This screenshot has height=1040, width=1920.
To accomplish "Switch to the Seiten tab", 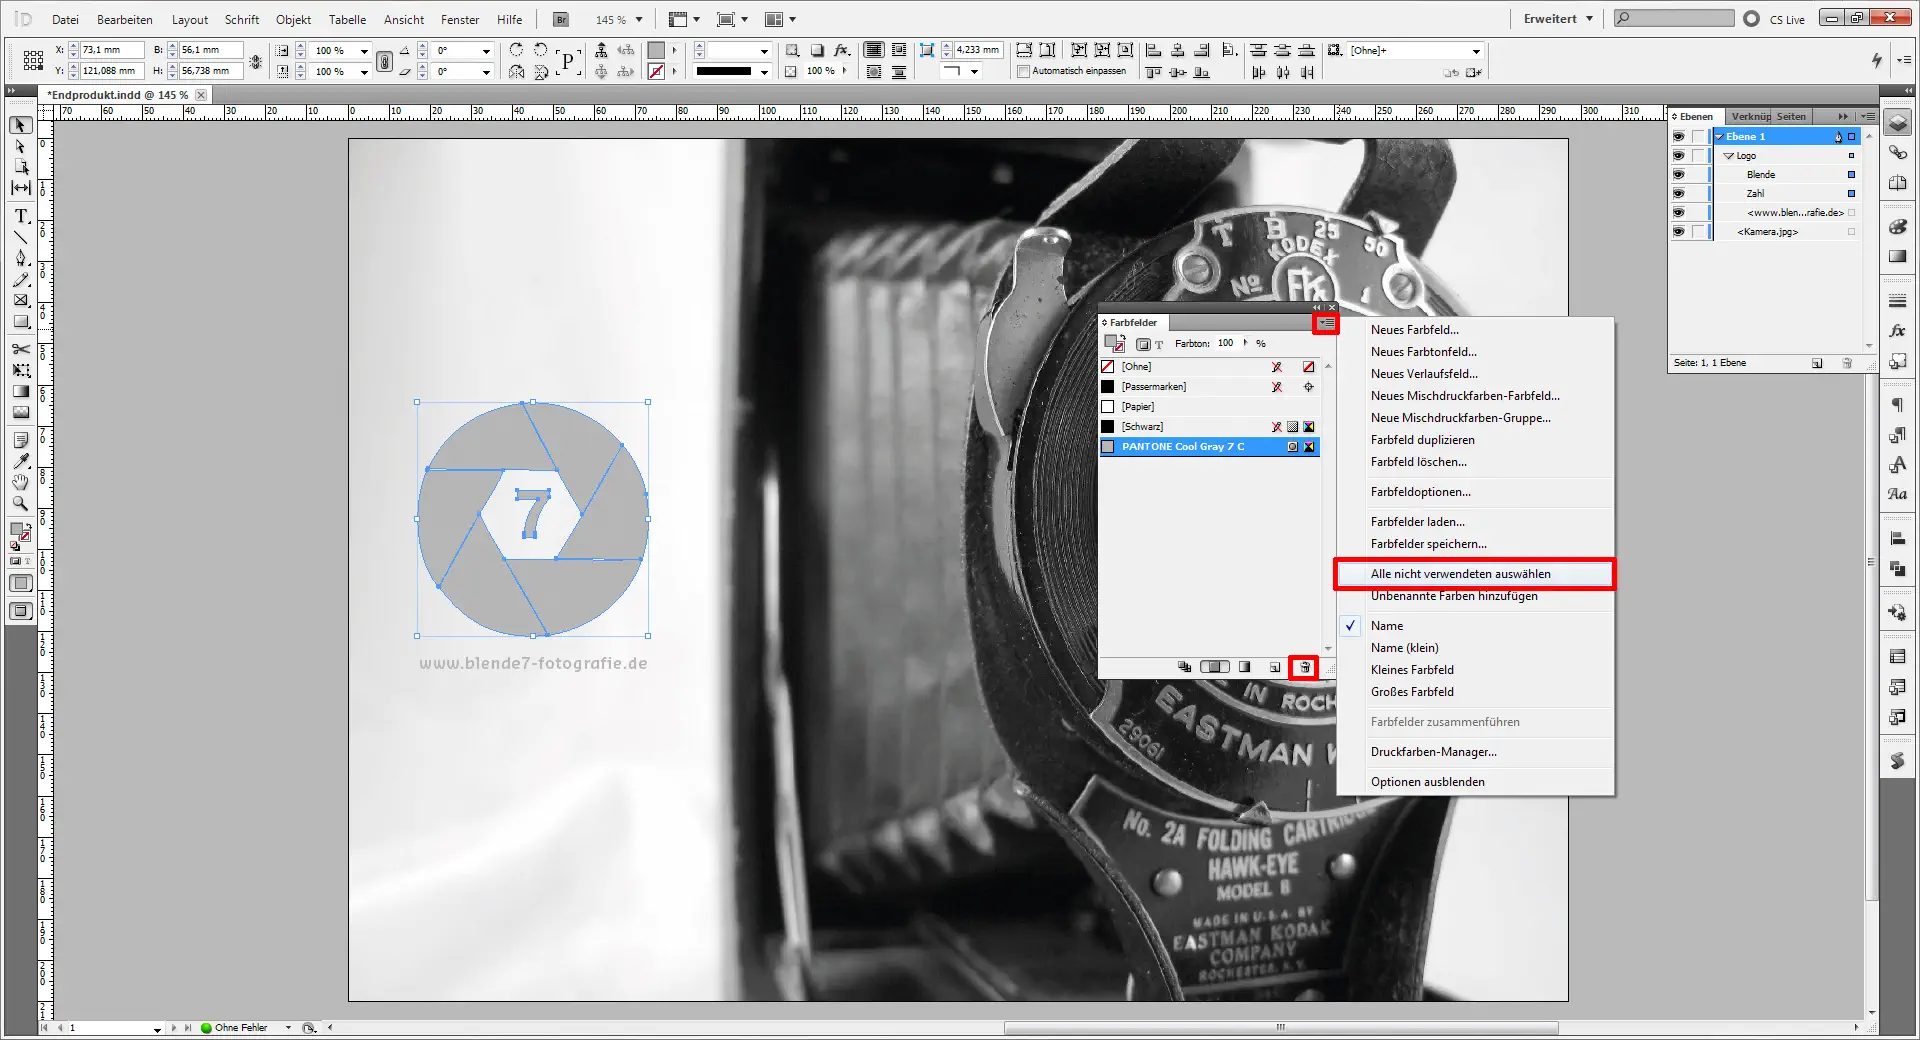I will coord(1790,116).
